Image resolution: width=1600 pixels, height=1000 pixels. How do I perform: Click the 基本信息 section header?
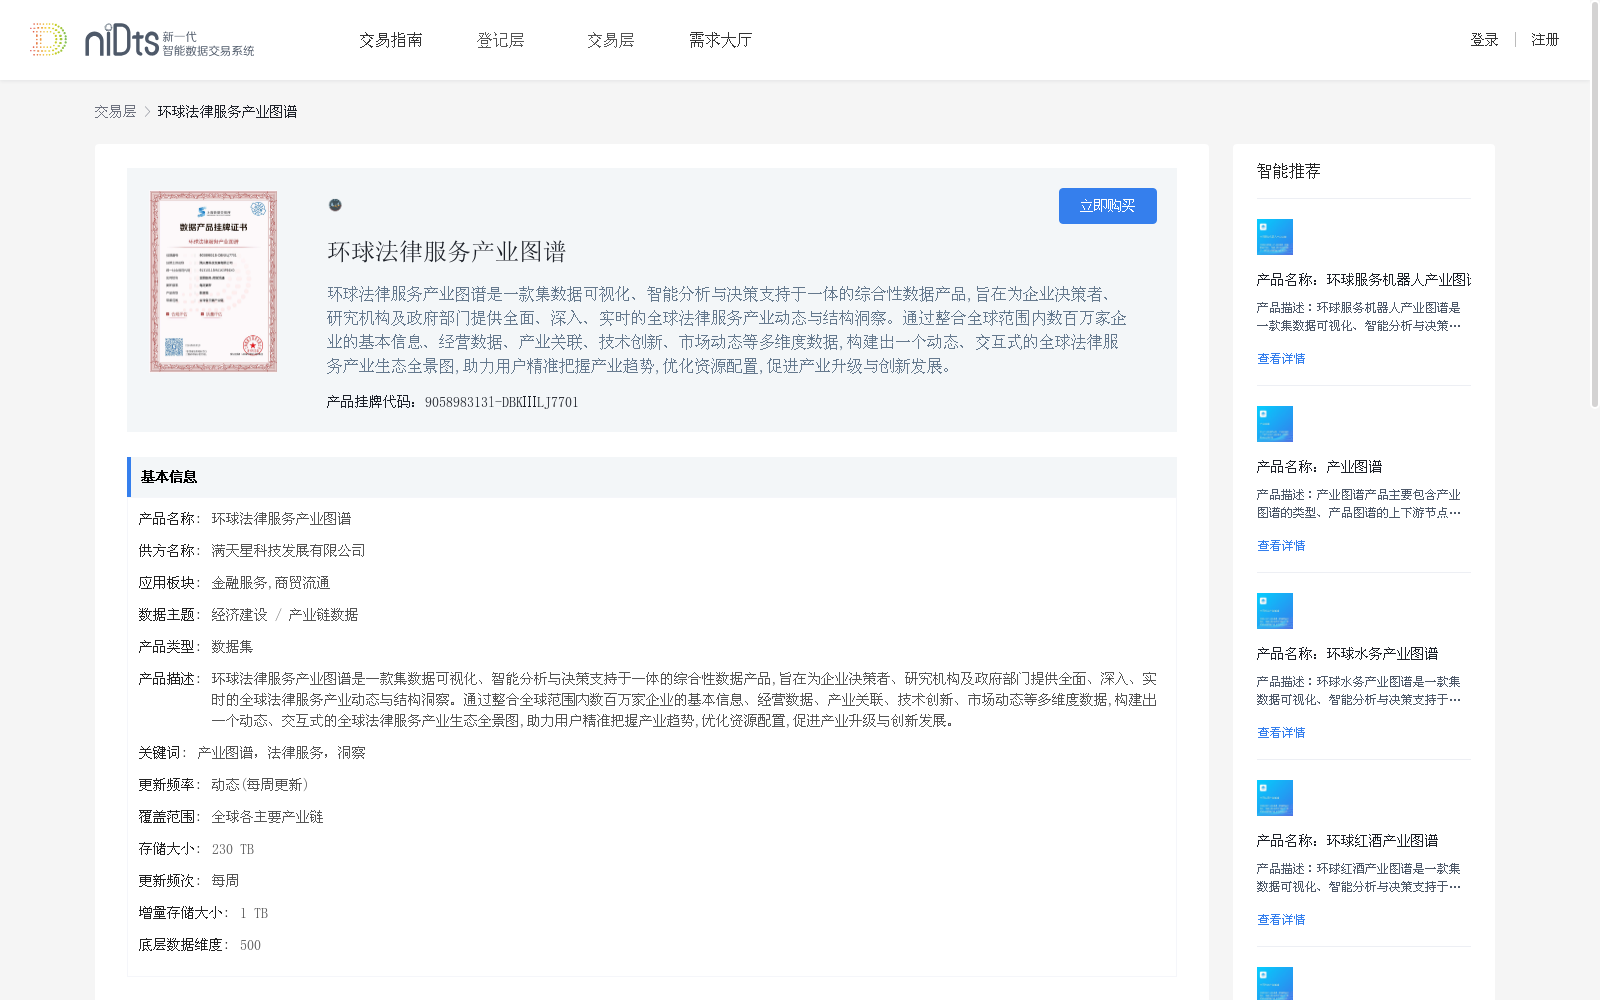point(652,477)
